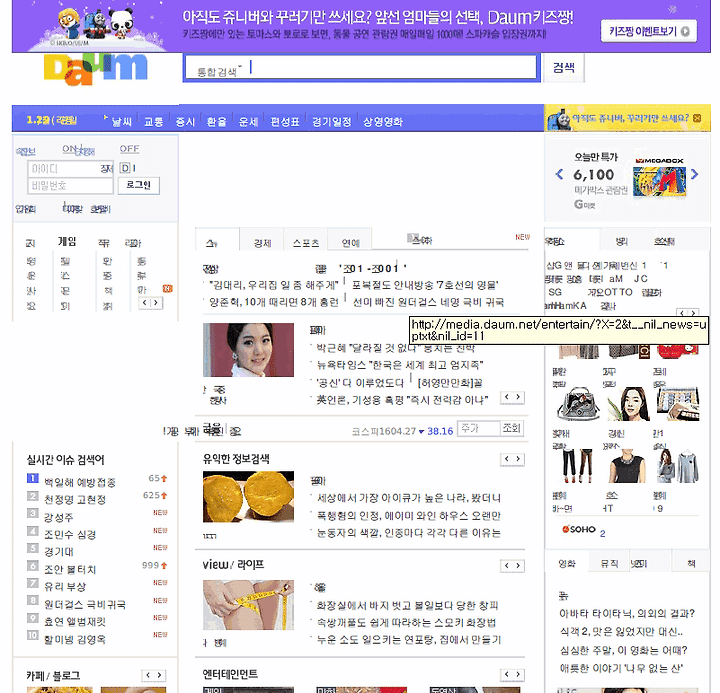The height and width of the screenshot is (693, 720).
Task: Go to next page of main news headlines
Action: [518, 397]
